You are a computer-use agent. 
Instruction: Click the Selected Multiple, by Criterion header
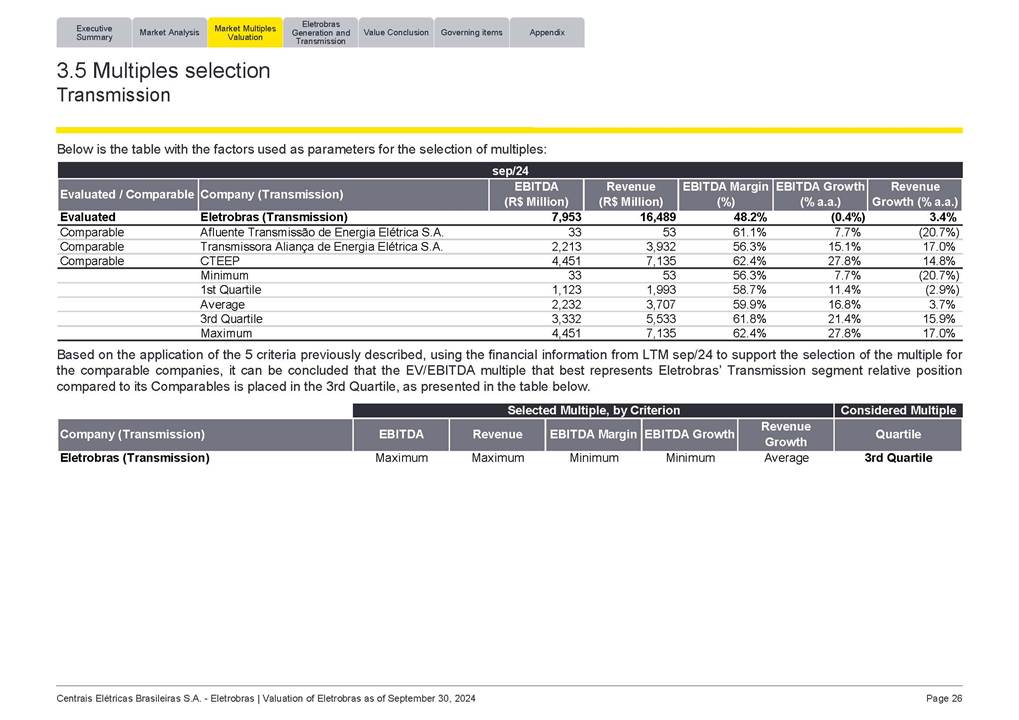(x=593, y=410)
